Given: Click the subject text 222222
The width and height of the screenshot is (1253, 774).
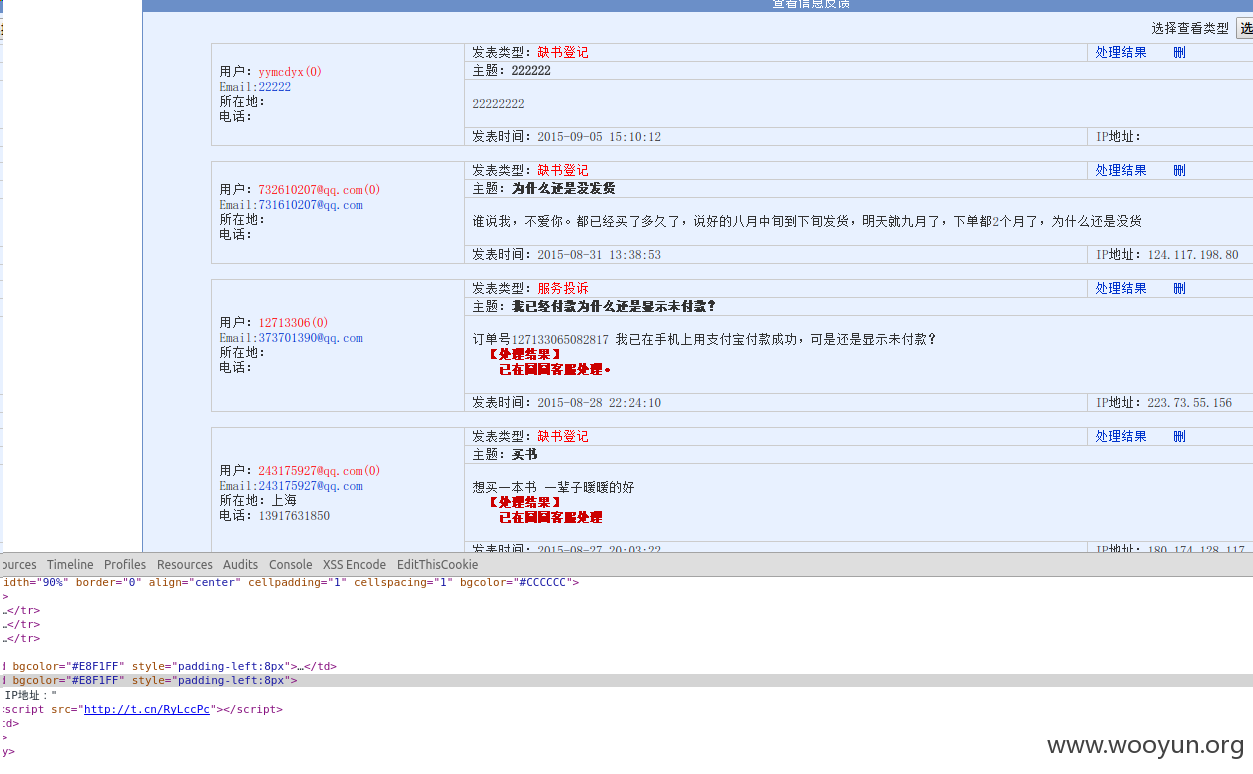Looking at the screenshot, I should tap(531, 71).
